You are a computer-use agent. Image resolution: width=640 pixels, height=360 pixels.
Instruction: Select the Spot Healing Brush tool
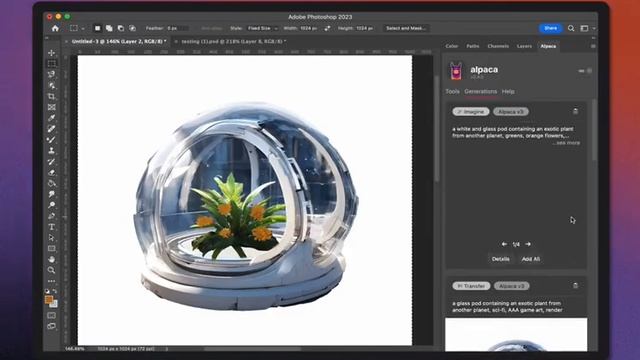tap(51, 129)
